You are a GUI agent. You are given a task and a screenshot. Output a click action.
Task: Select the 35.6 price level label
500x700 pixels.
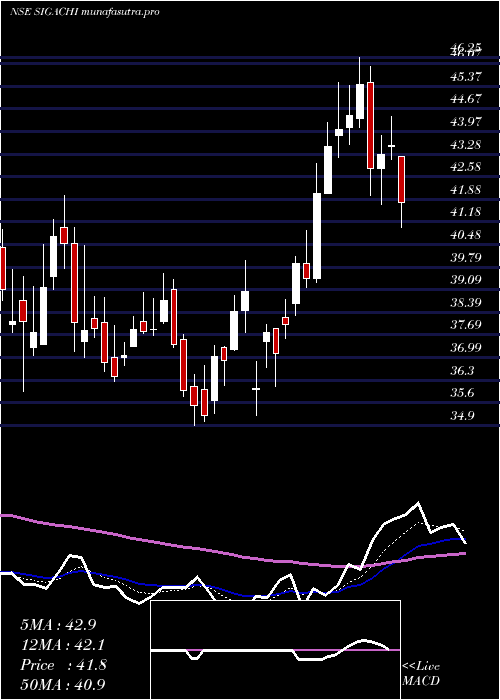pos(463,393)
